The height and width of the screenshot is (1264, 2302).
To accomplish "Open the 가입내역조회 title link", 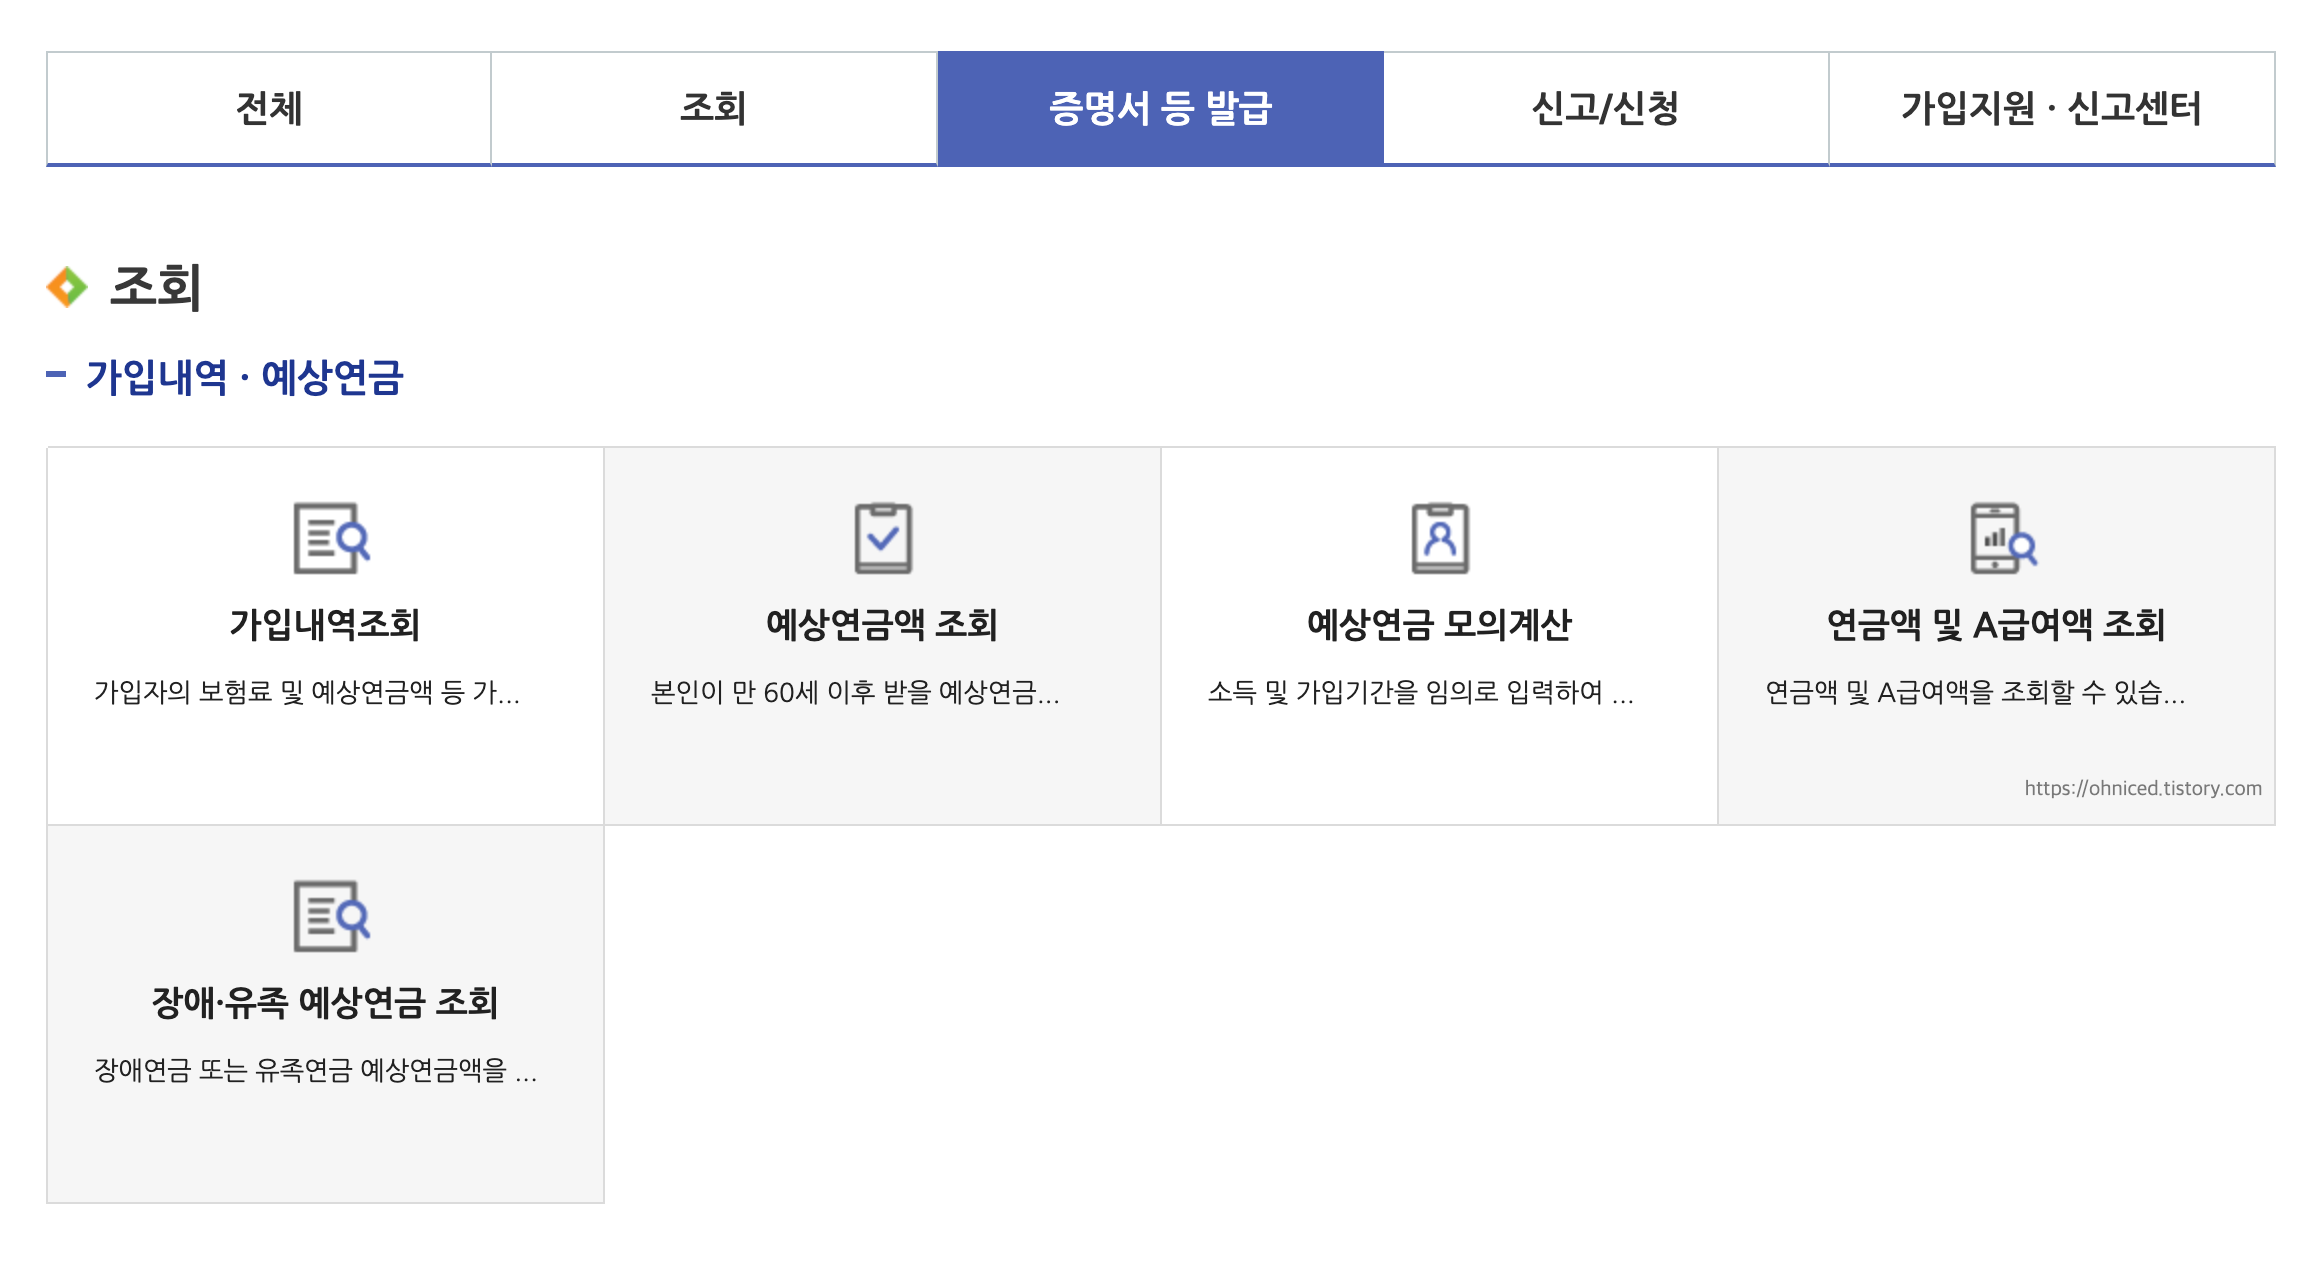I will click(x=324, y=624).
